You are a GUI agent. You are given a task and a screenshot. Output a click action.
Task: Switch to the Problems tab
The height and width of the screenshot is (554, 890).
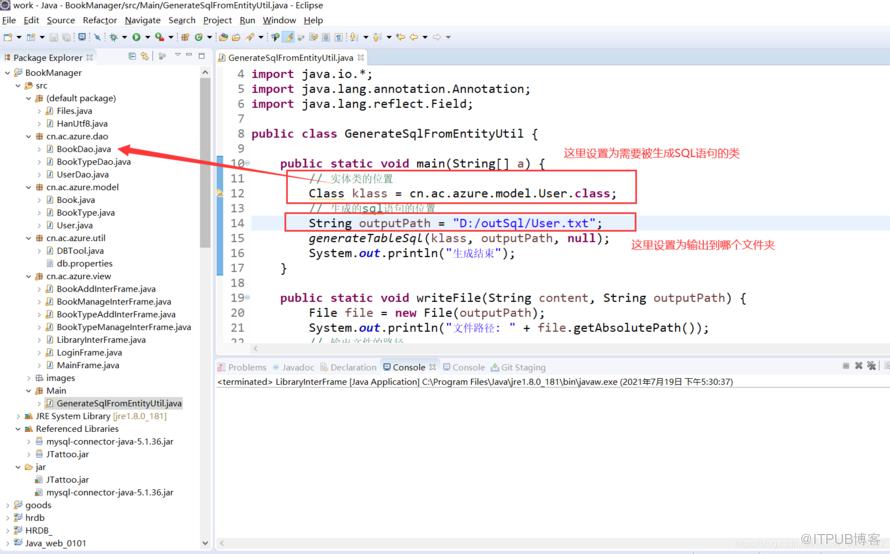242,367
